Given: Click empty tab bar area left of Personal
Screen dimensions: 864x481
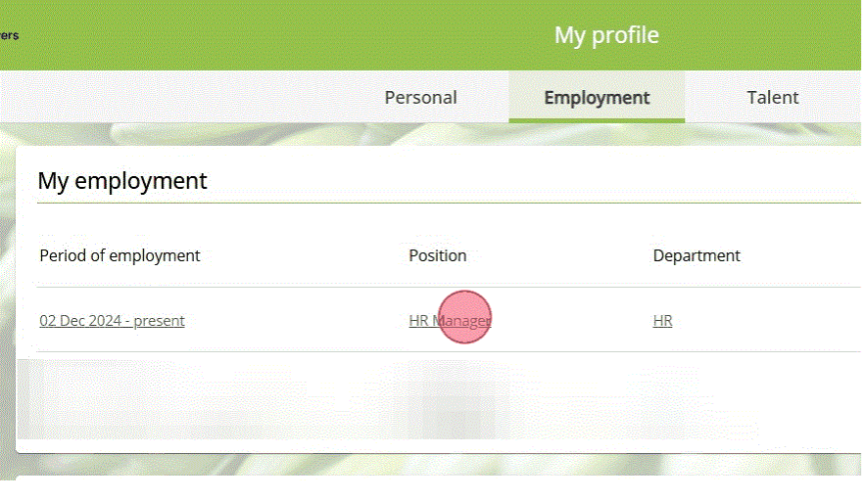Looking at the screenshot, I should point(180,97).
